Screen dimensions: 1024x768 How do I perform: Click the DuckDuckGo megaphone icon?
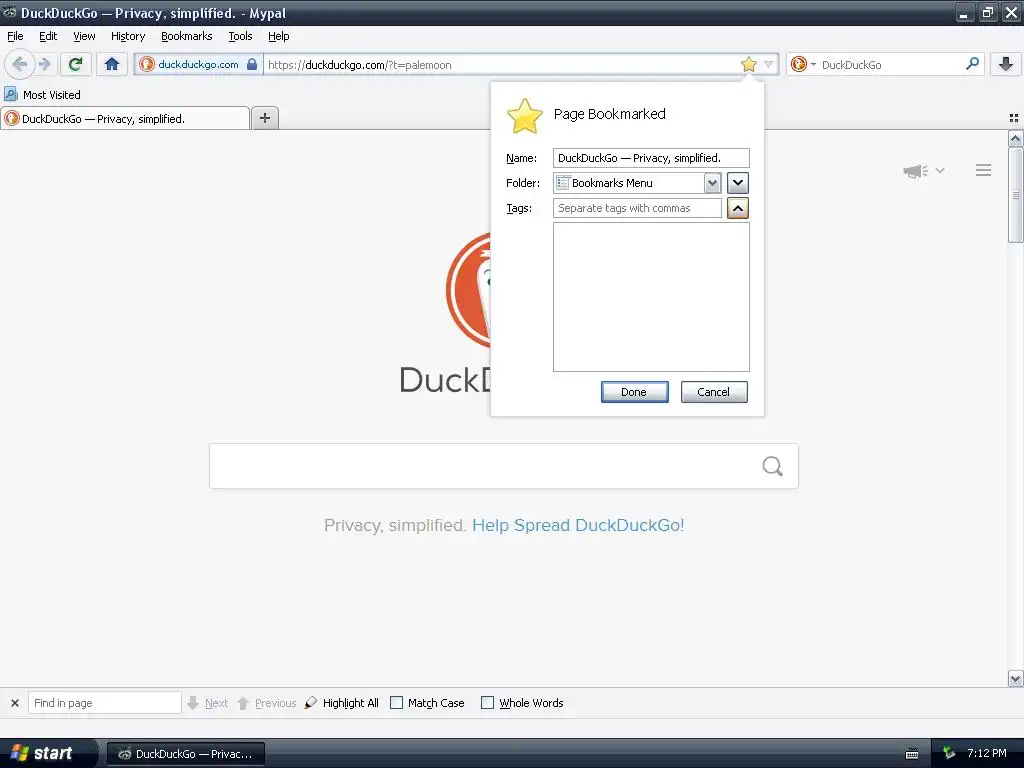point(916,170)
